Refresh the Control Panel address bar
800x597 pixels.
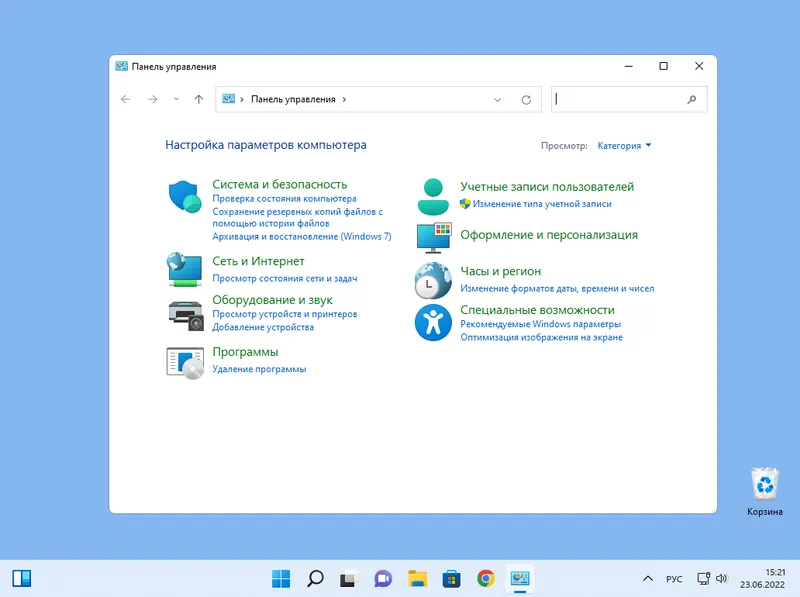tap(526, 100)
